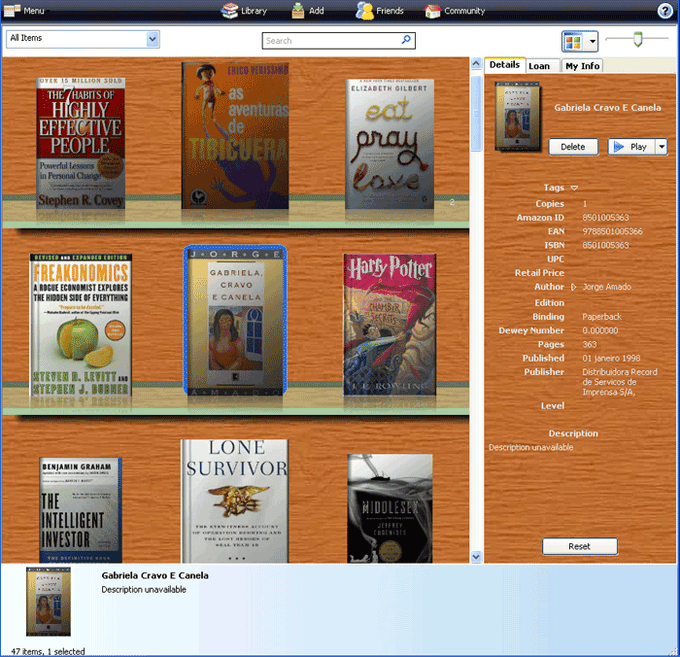Click the Reset button
The height and width of the screenshot is (657, 680).
[x=579, y=546]
